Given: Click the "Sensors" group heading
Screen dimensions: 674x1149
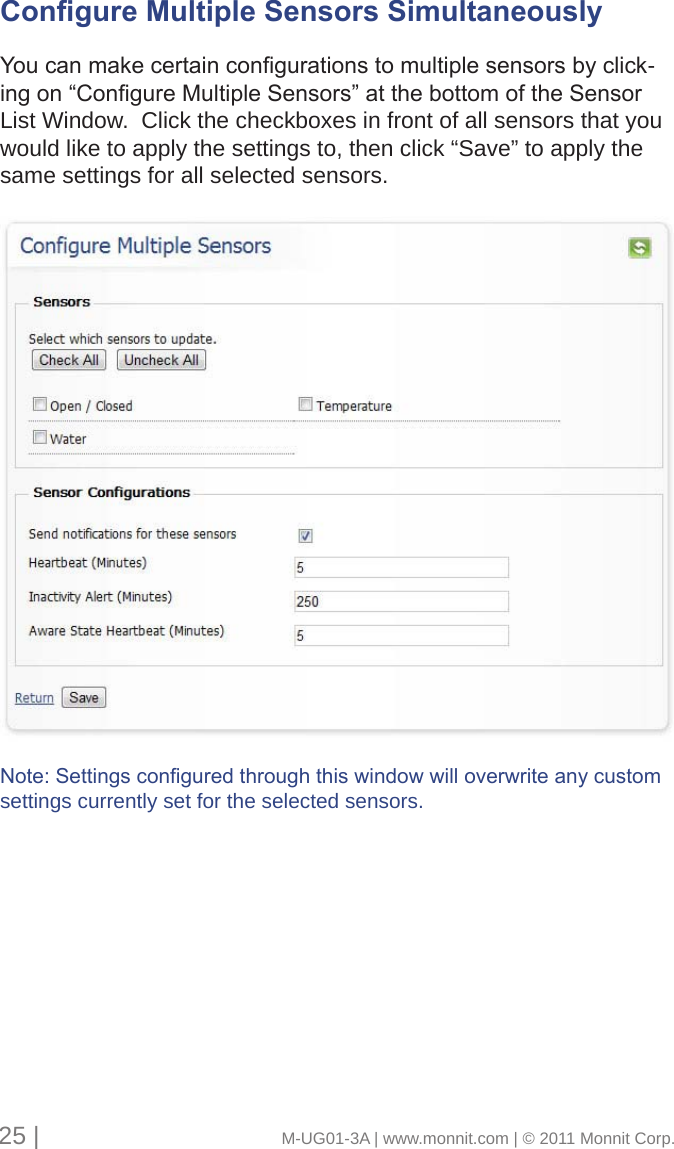Looking at the screenshot, I should tap(61, 302).
